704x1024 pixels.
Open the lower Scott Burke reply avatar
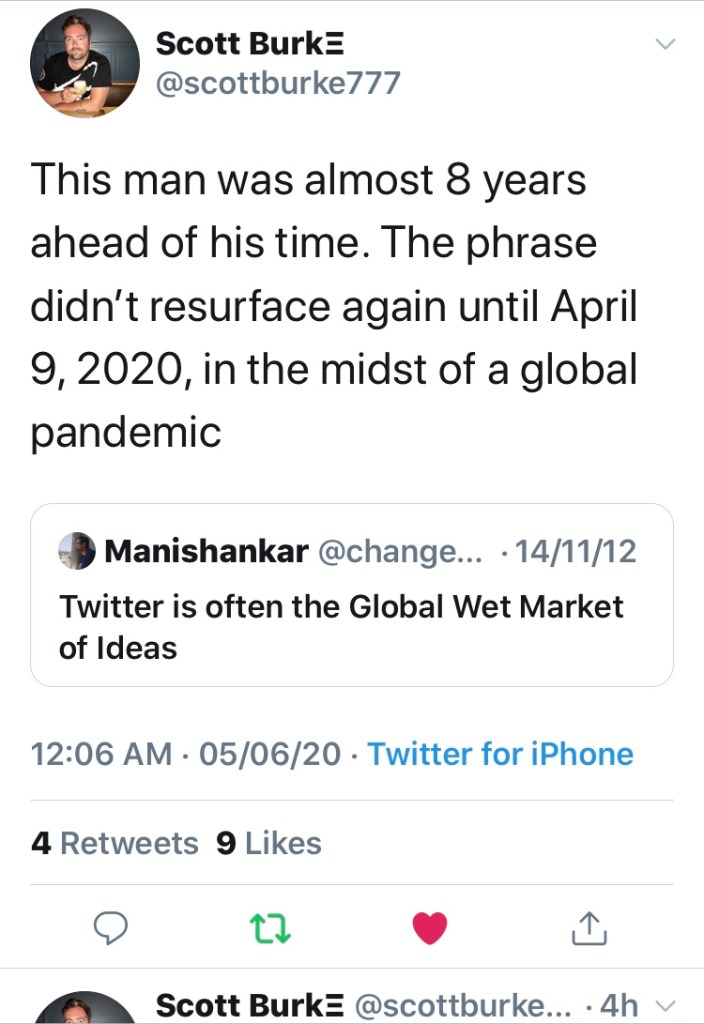pos(85,1008)
